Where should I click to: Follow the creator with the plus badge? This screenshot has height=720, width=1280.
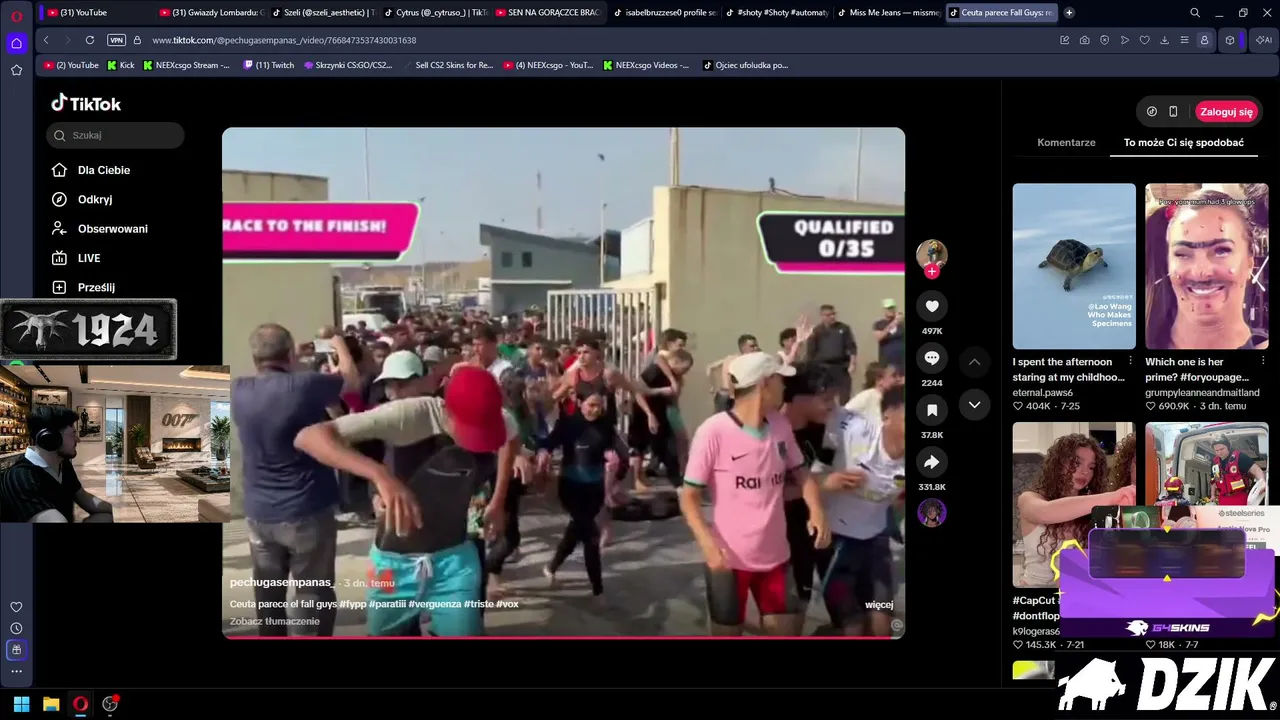[932, 271]
